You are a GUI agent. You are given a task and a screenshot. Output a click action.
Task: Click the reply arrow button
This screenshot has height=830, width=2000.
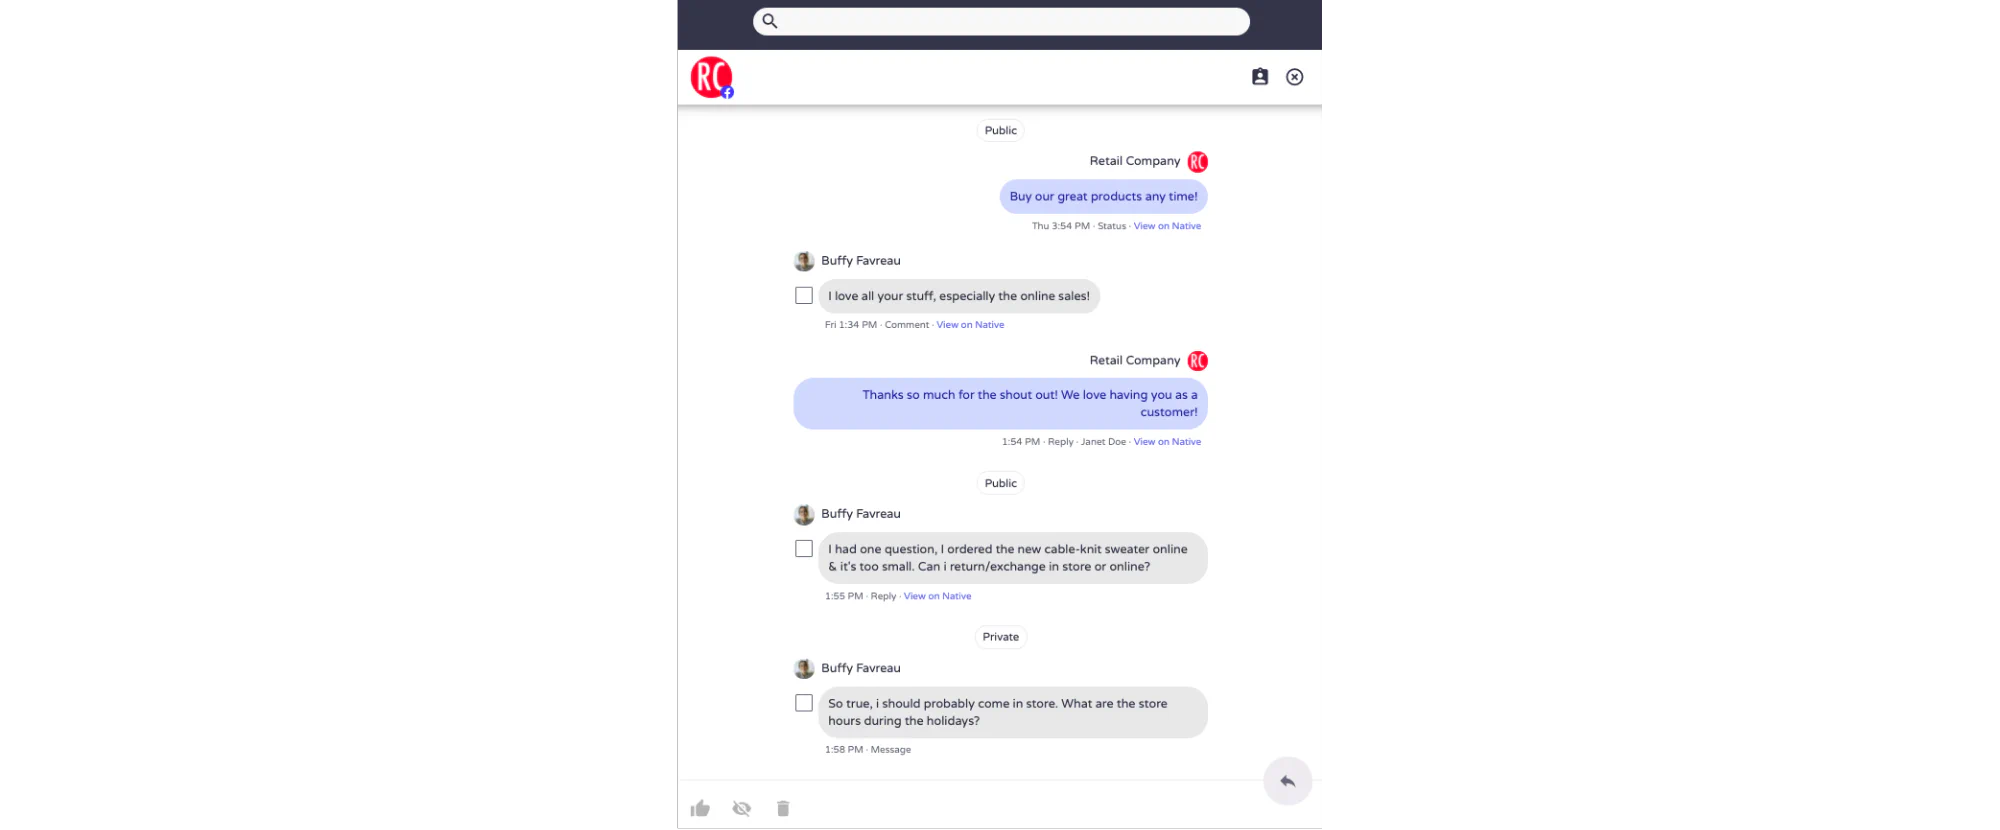(x=1287, y=781)
